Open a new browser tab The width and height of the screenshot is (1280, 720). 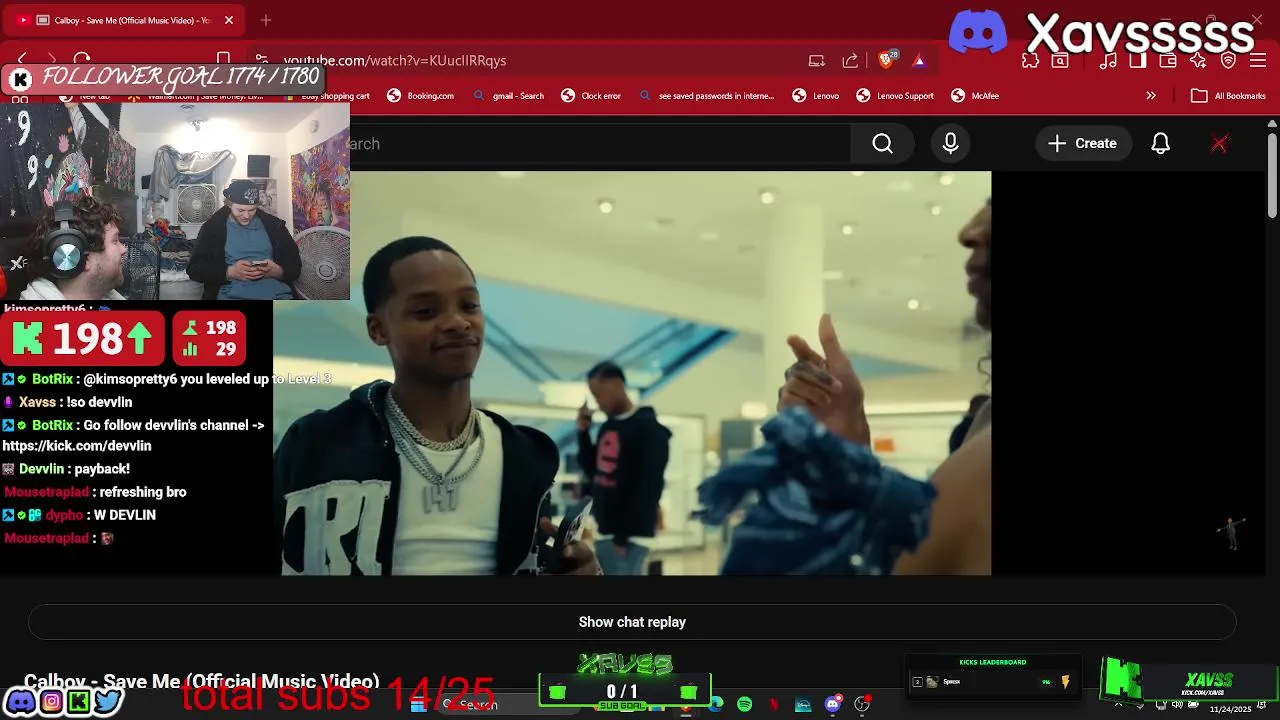[x=266, y=20]
